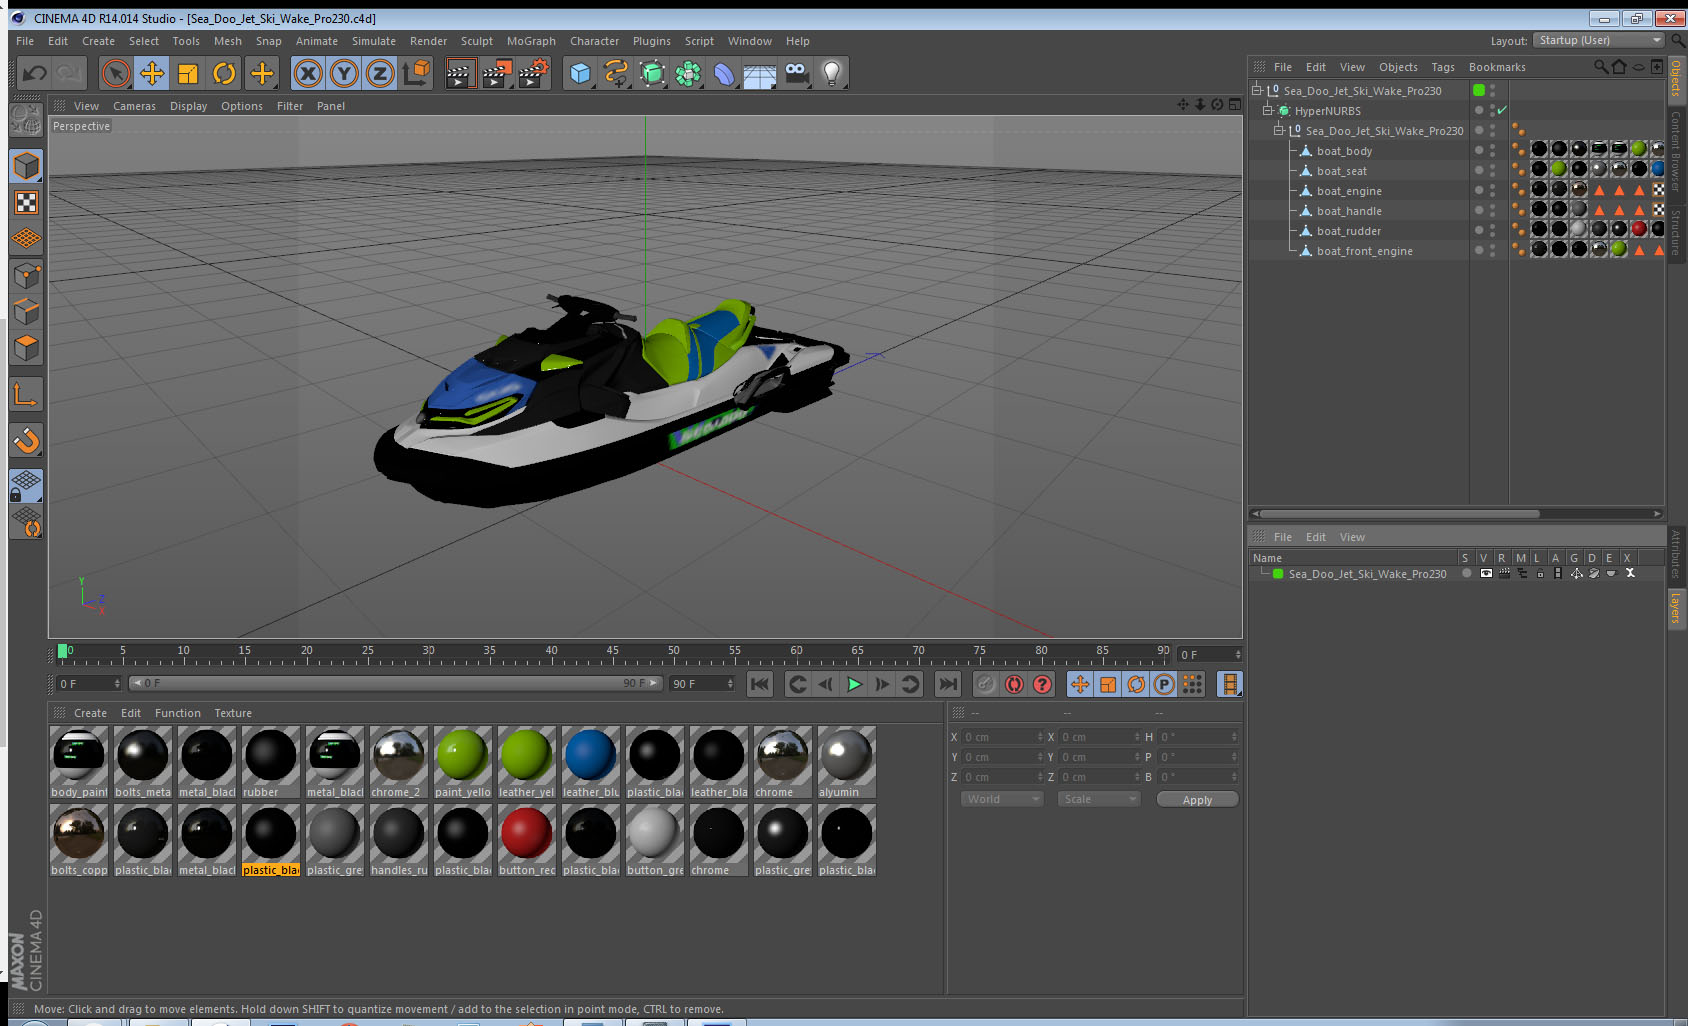1688x1026 pixels.
Task: Toggle X axis lock
Action: coord(308,73)
